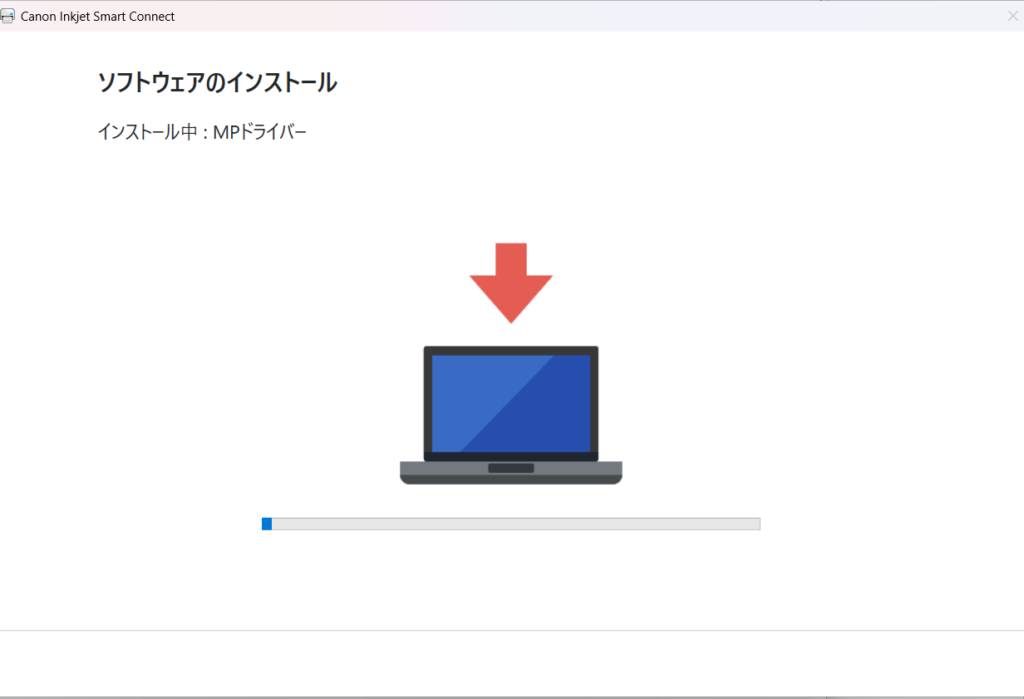Click the laptop's blue screen illustration
This screenshot has height=699, width=1024.
coord(511,404)
